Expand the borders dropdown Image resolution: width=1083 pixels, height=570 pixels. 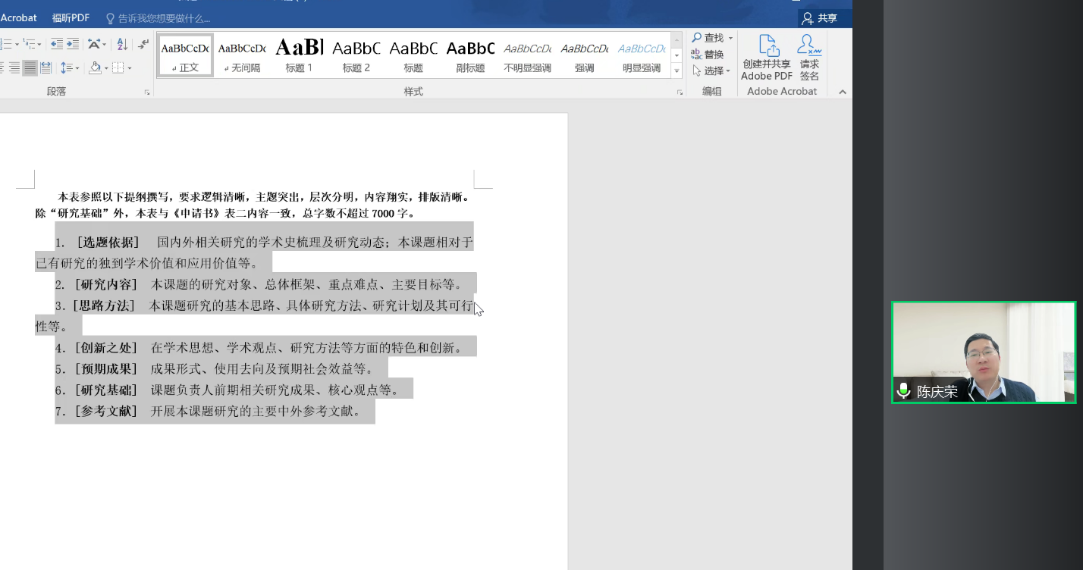[x=129, y=68]
